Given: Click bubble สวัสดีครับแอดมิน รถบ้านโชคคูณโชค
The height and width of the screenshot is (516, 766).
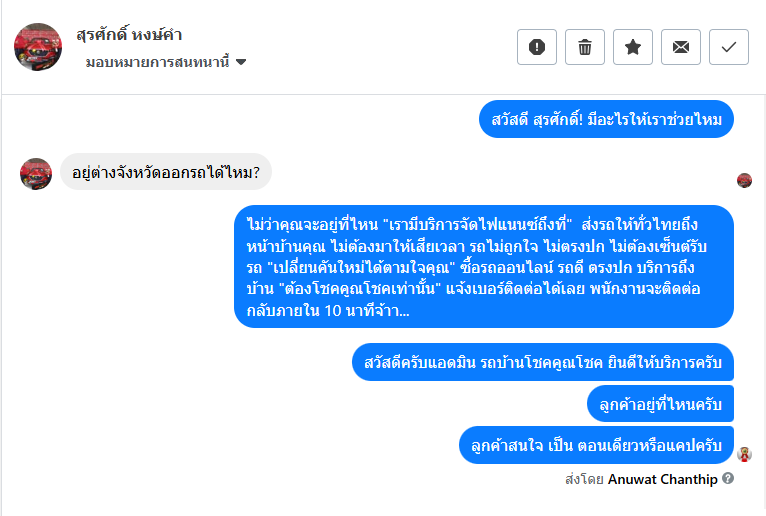Looking at the screenshot, I should tap(543, 361).
